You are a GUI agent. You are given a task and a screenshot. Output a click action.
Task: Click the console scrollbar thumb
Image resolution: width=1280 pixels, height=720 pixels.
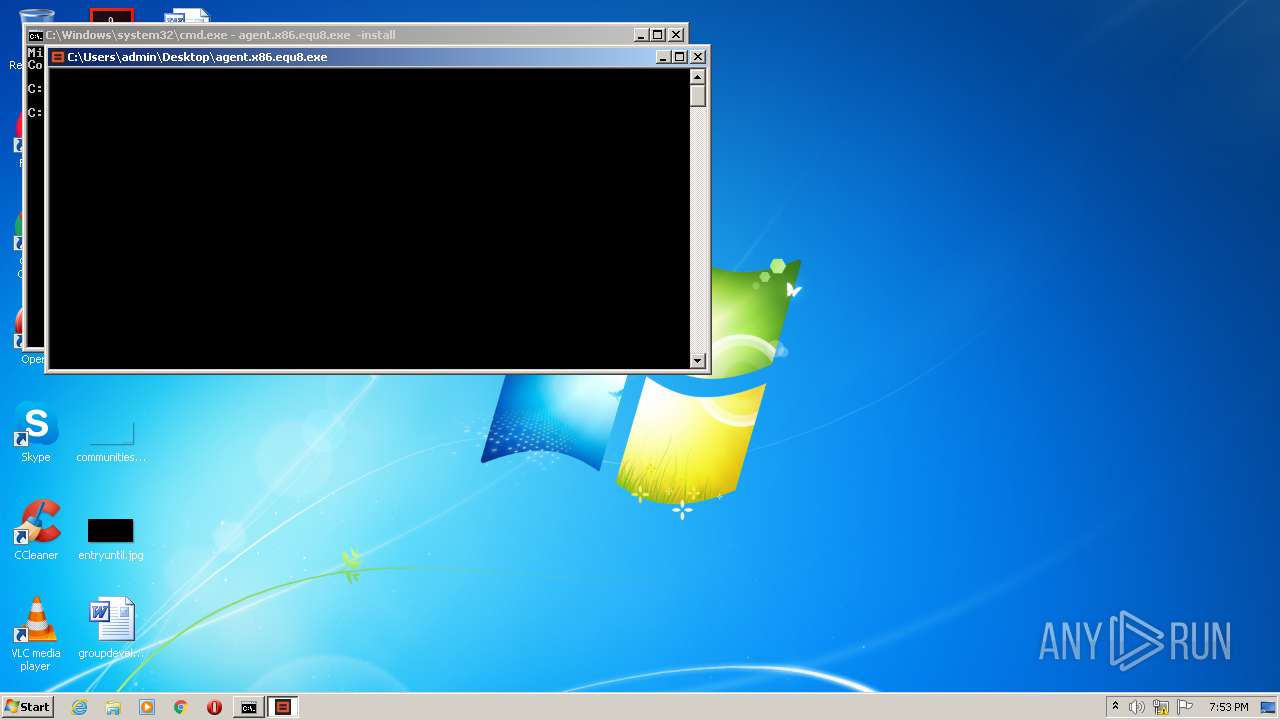pos(698,96)
